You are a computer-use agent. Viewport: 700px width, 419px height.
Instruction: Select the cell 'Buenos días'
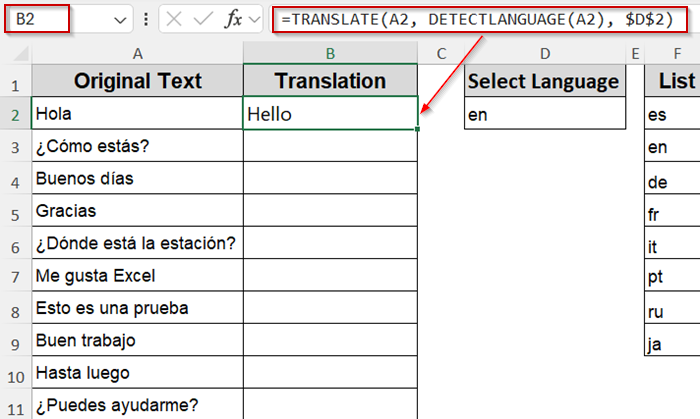pyautogui.click(x=138, y=178)
